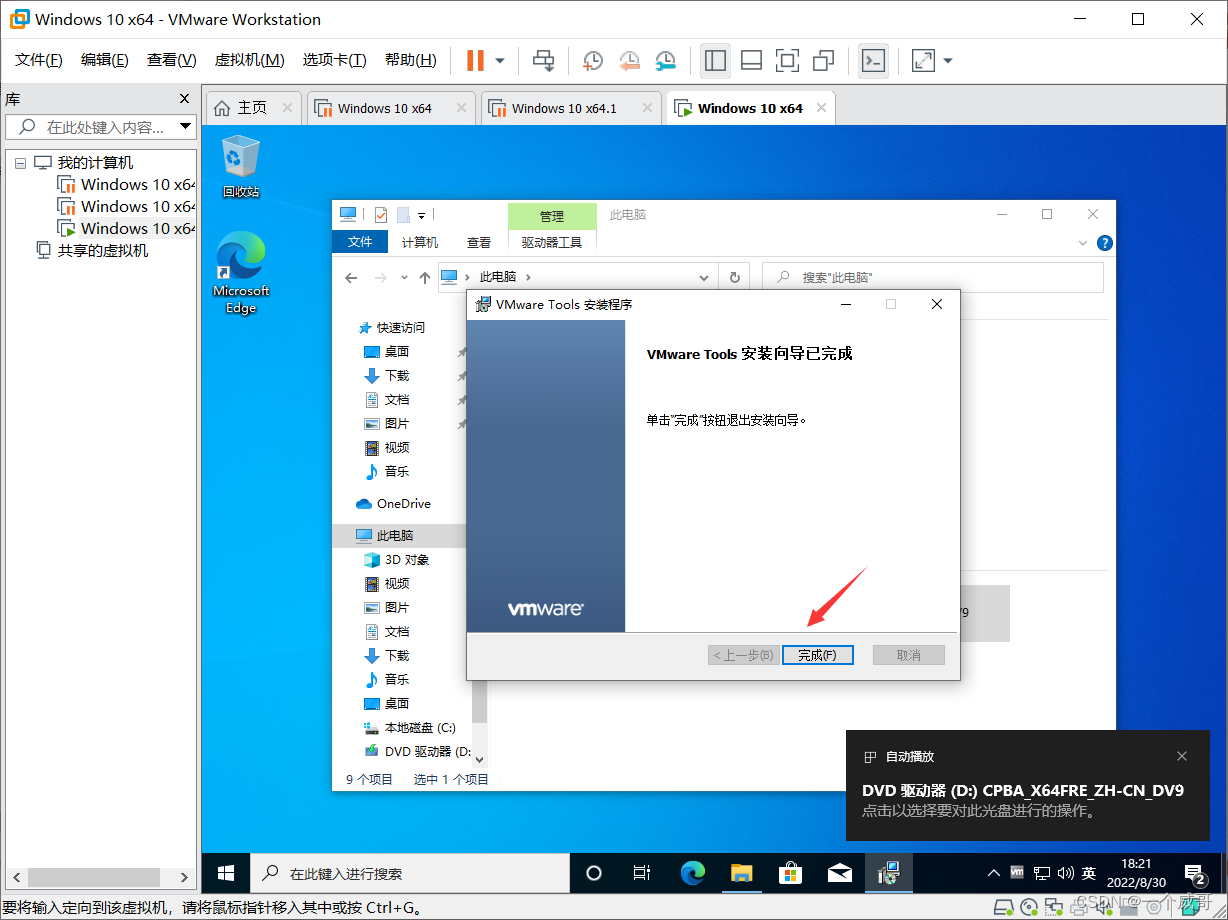
Task: Click Explorer back navigation arrow
Action: tap(351, 278)
